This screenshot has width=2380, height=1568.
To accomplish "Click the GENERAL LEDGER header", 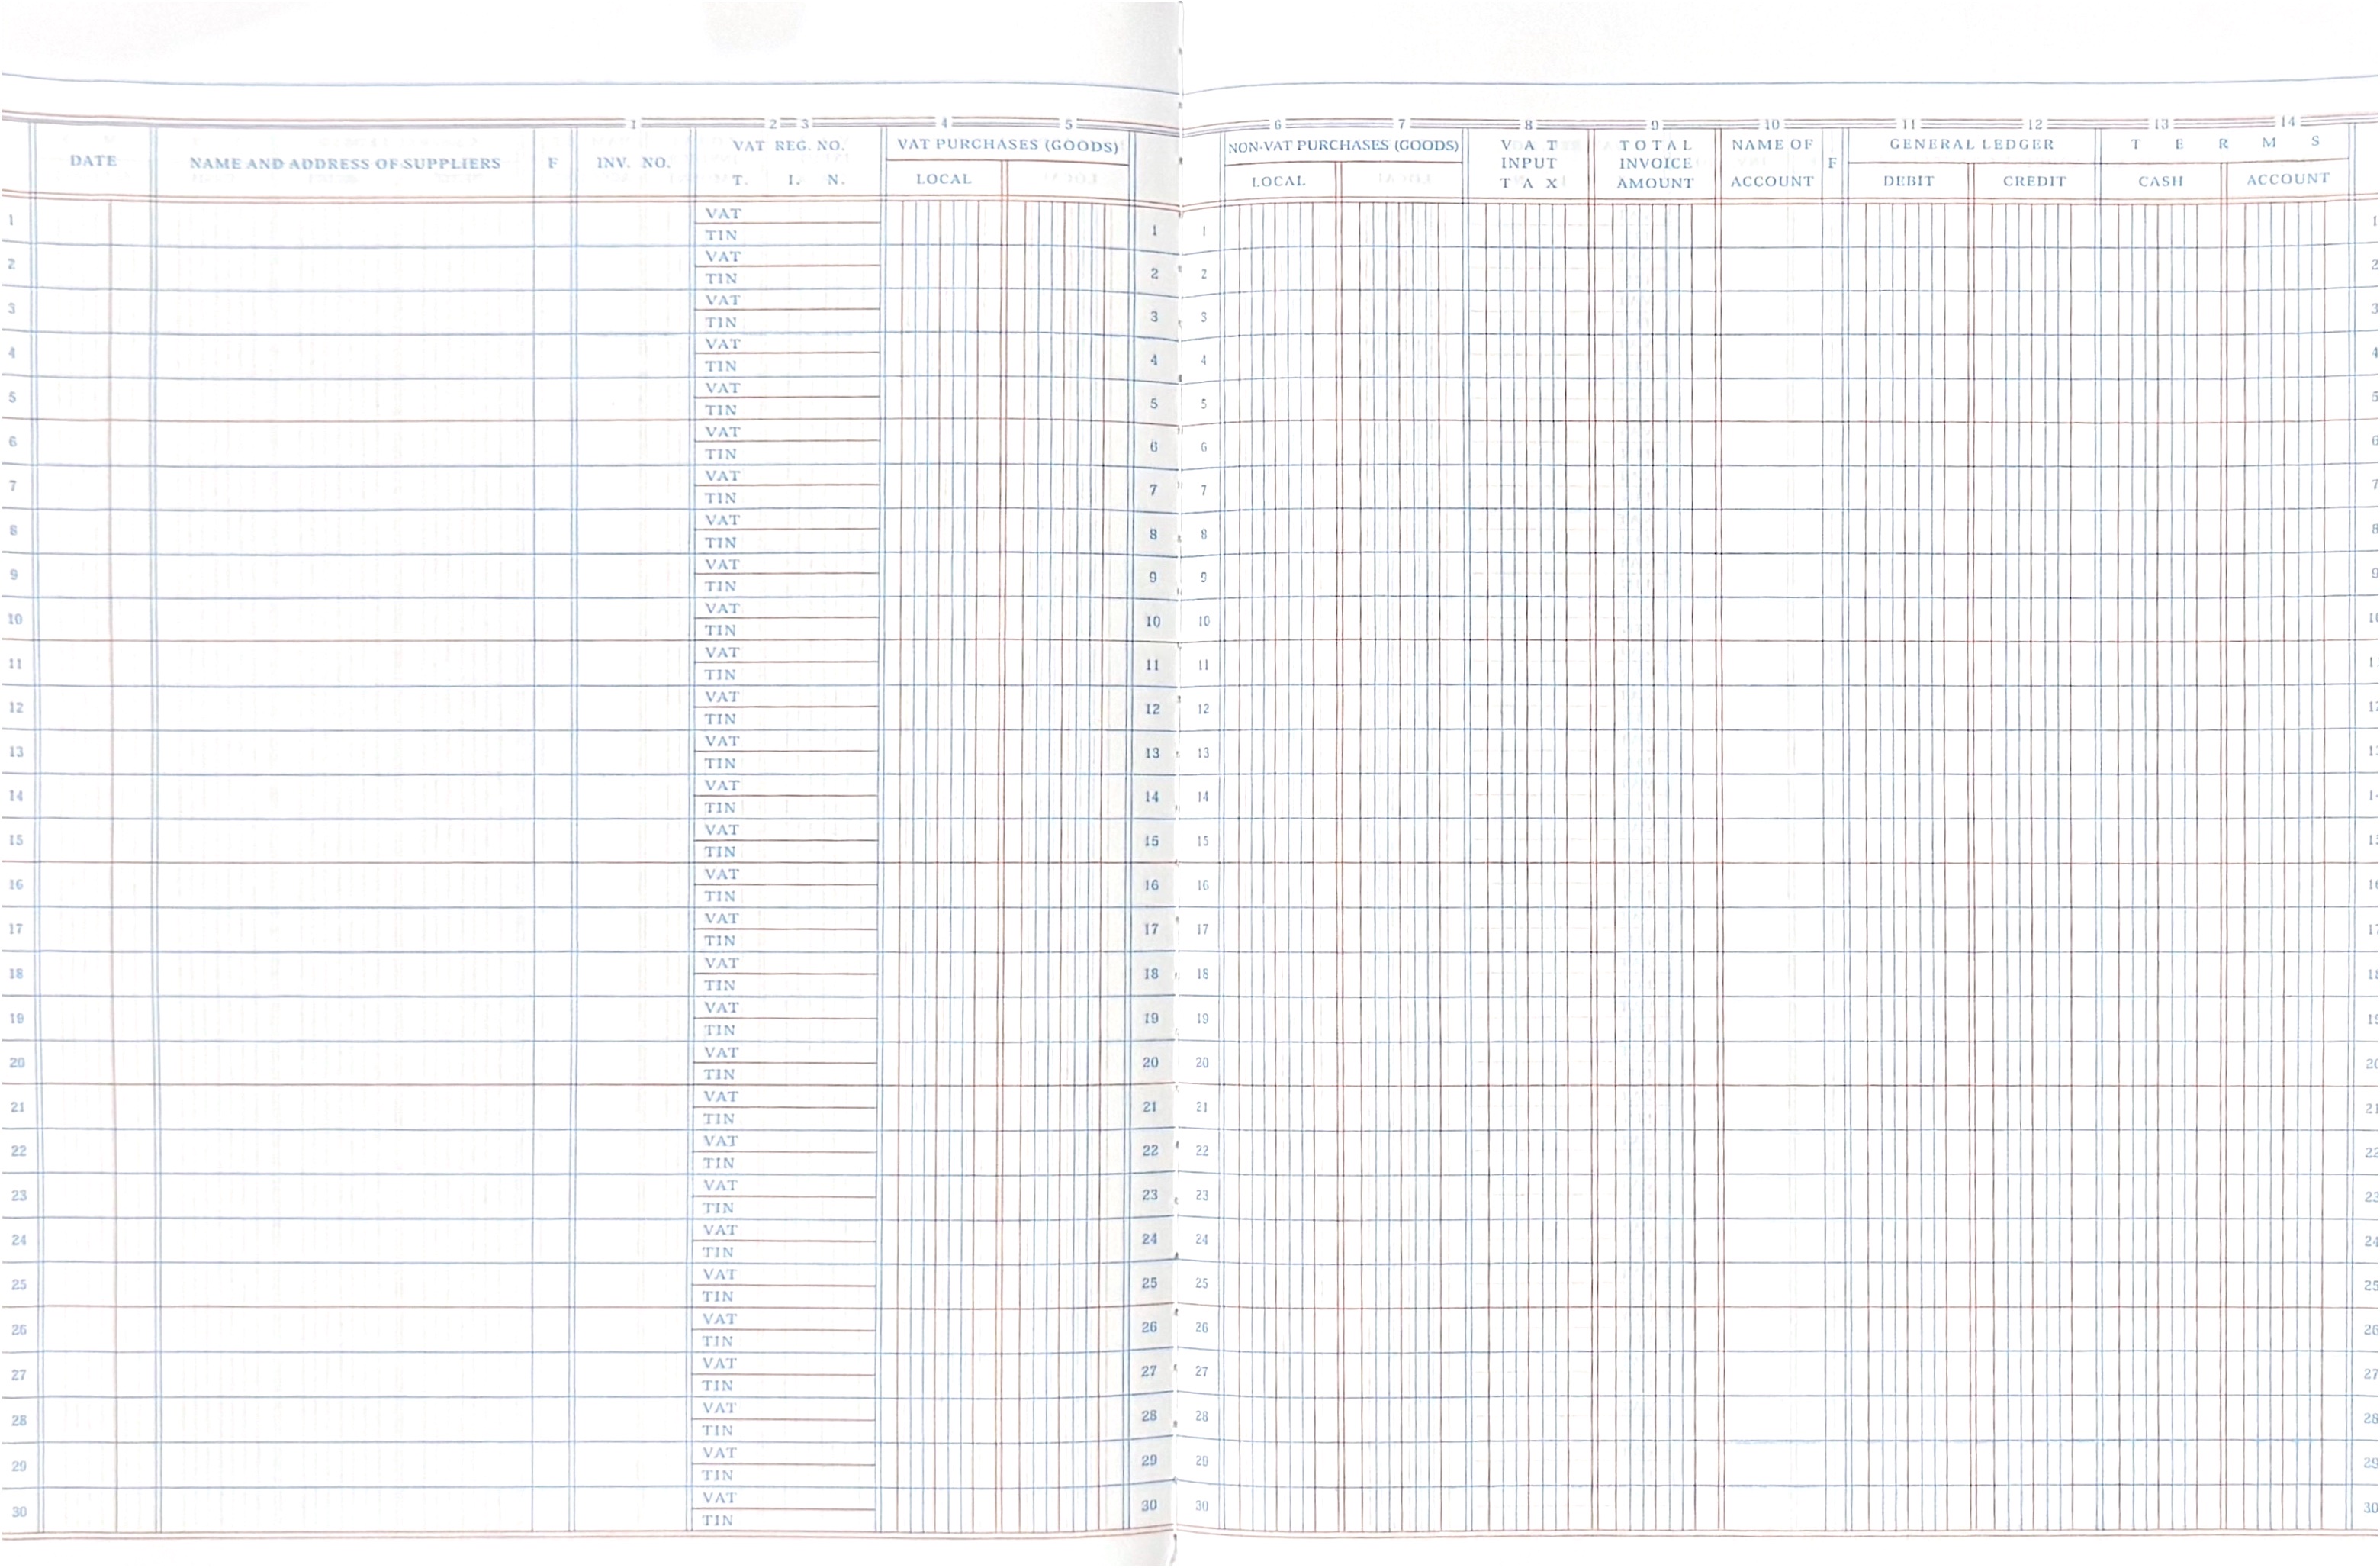I will point(1971,145).
